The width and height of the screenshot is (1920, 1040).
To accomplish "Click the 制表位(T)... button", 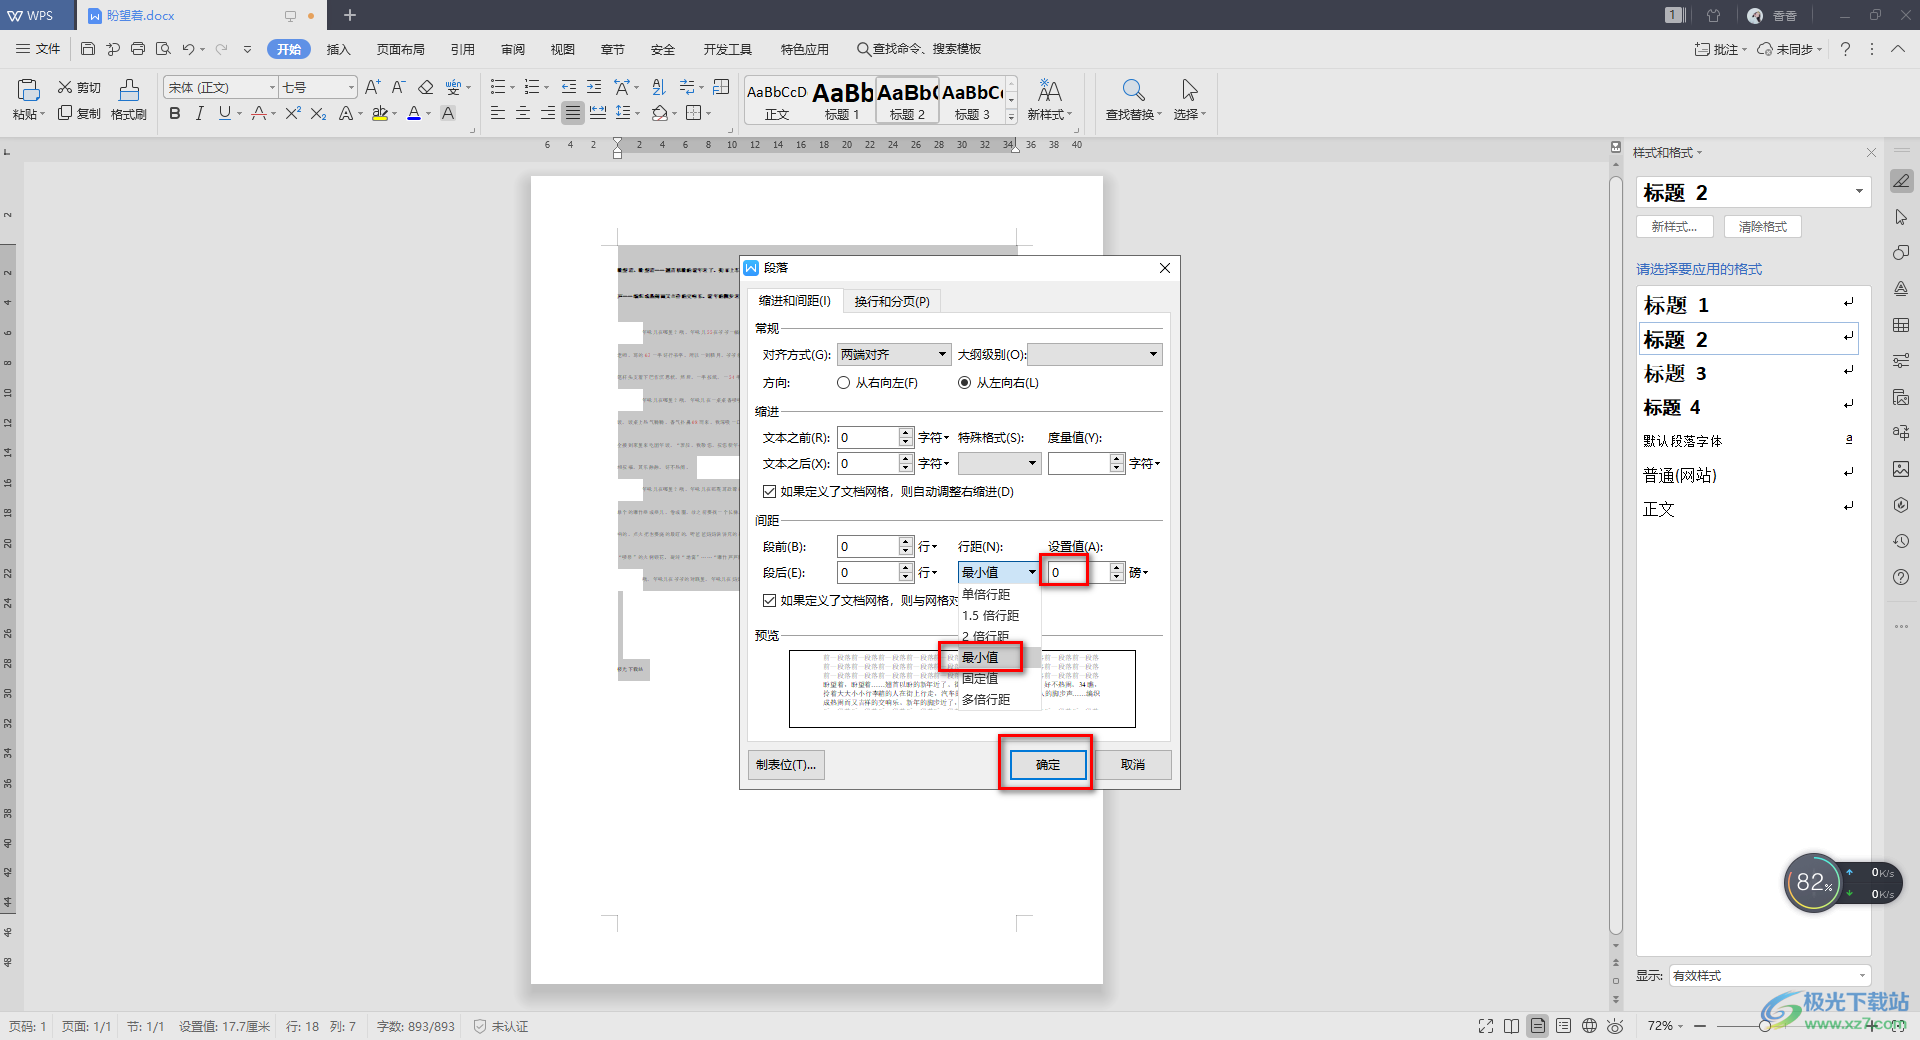I will point(786,765).
